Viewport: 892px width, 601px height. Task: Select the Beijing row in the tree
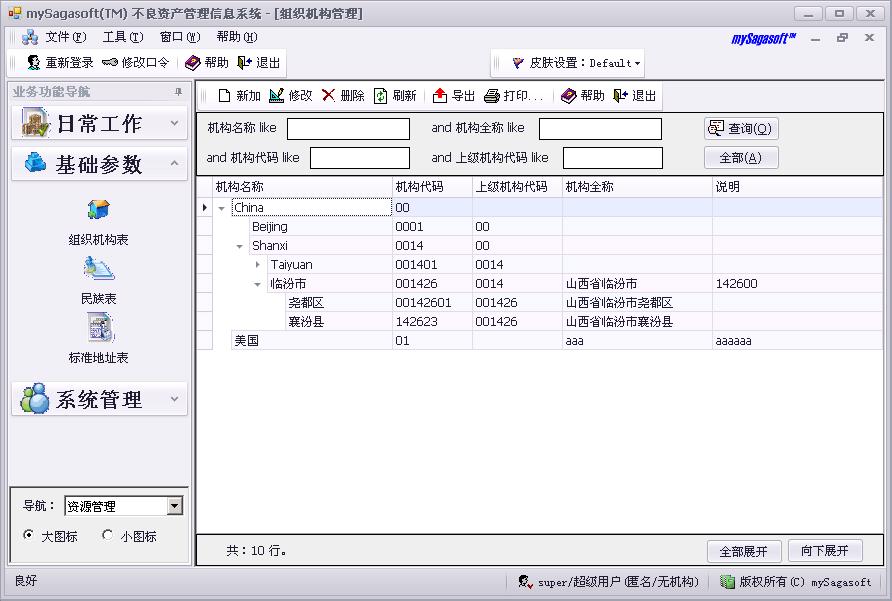coord(539,227)
